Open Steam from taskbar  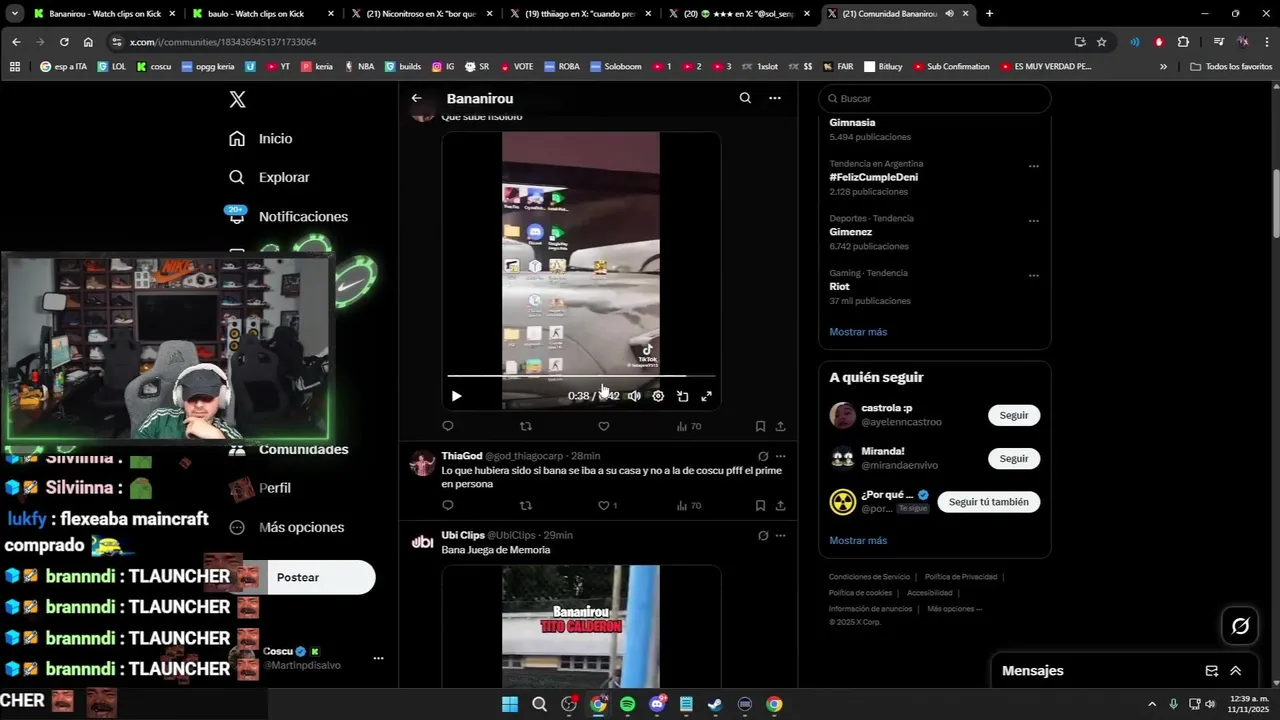coord(715,704)
